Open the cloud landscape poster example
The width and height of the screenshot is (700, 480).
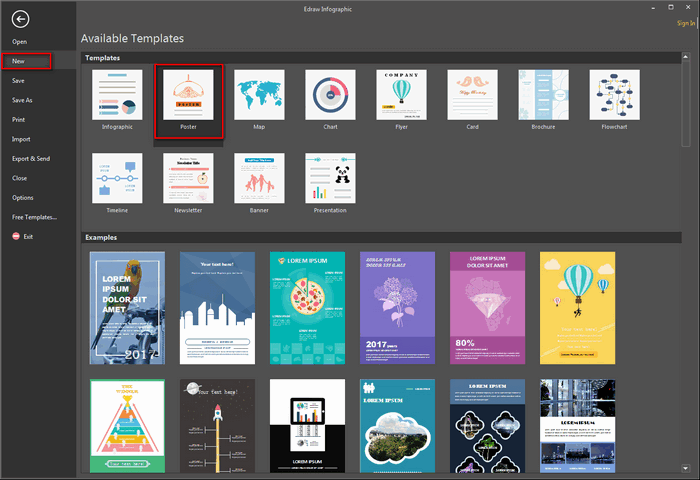397,426
